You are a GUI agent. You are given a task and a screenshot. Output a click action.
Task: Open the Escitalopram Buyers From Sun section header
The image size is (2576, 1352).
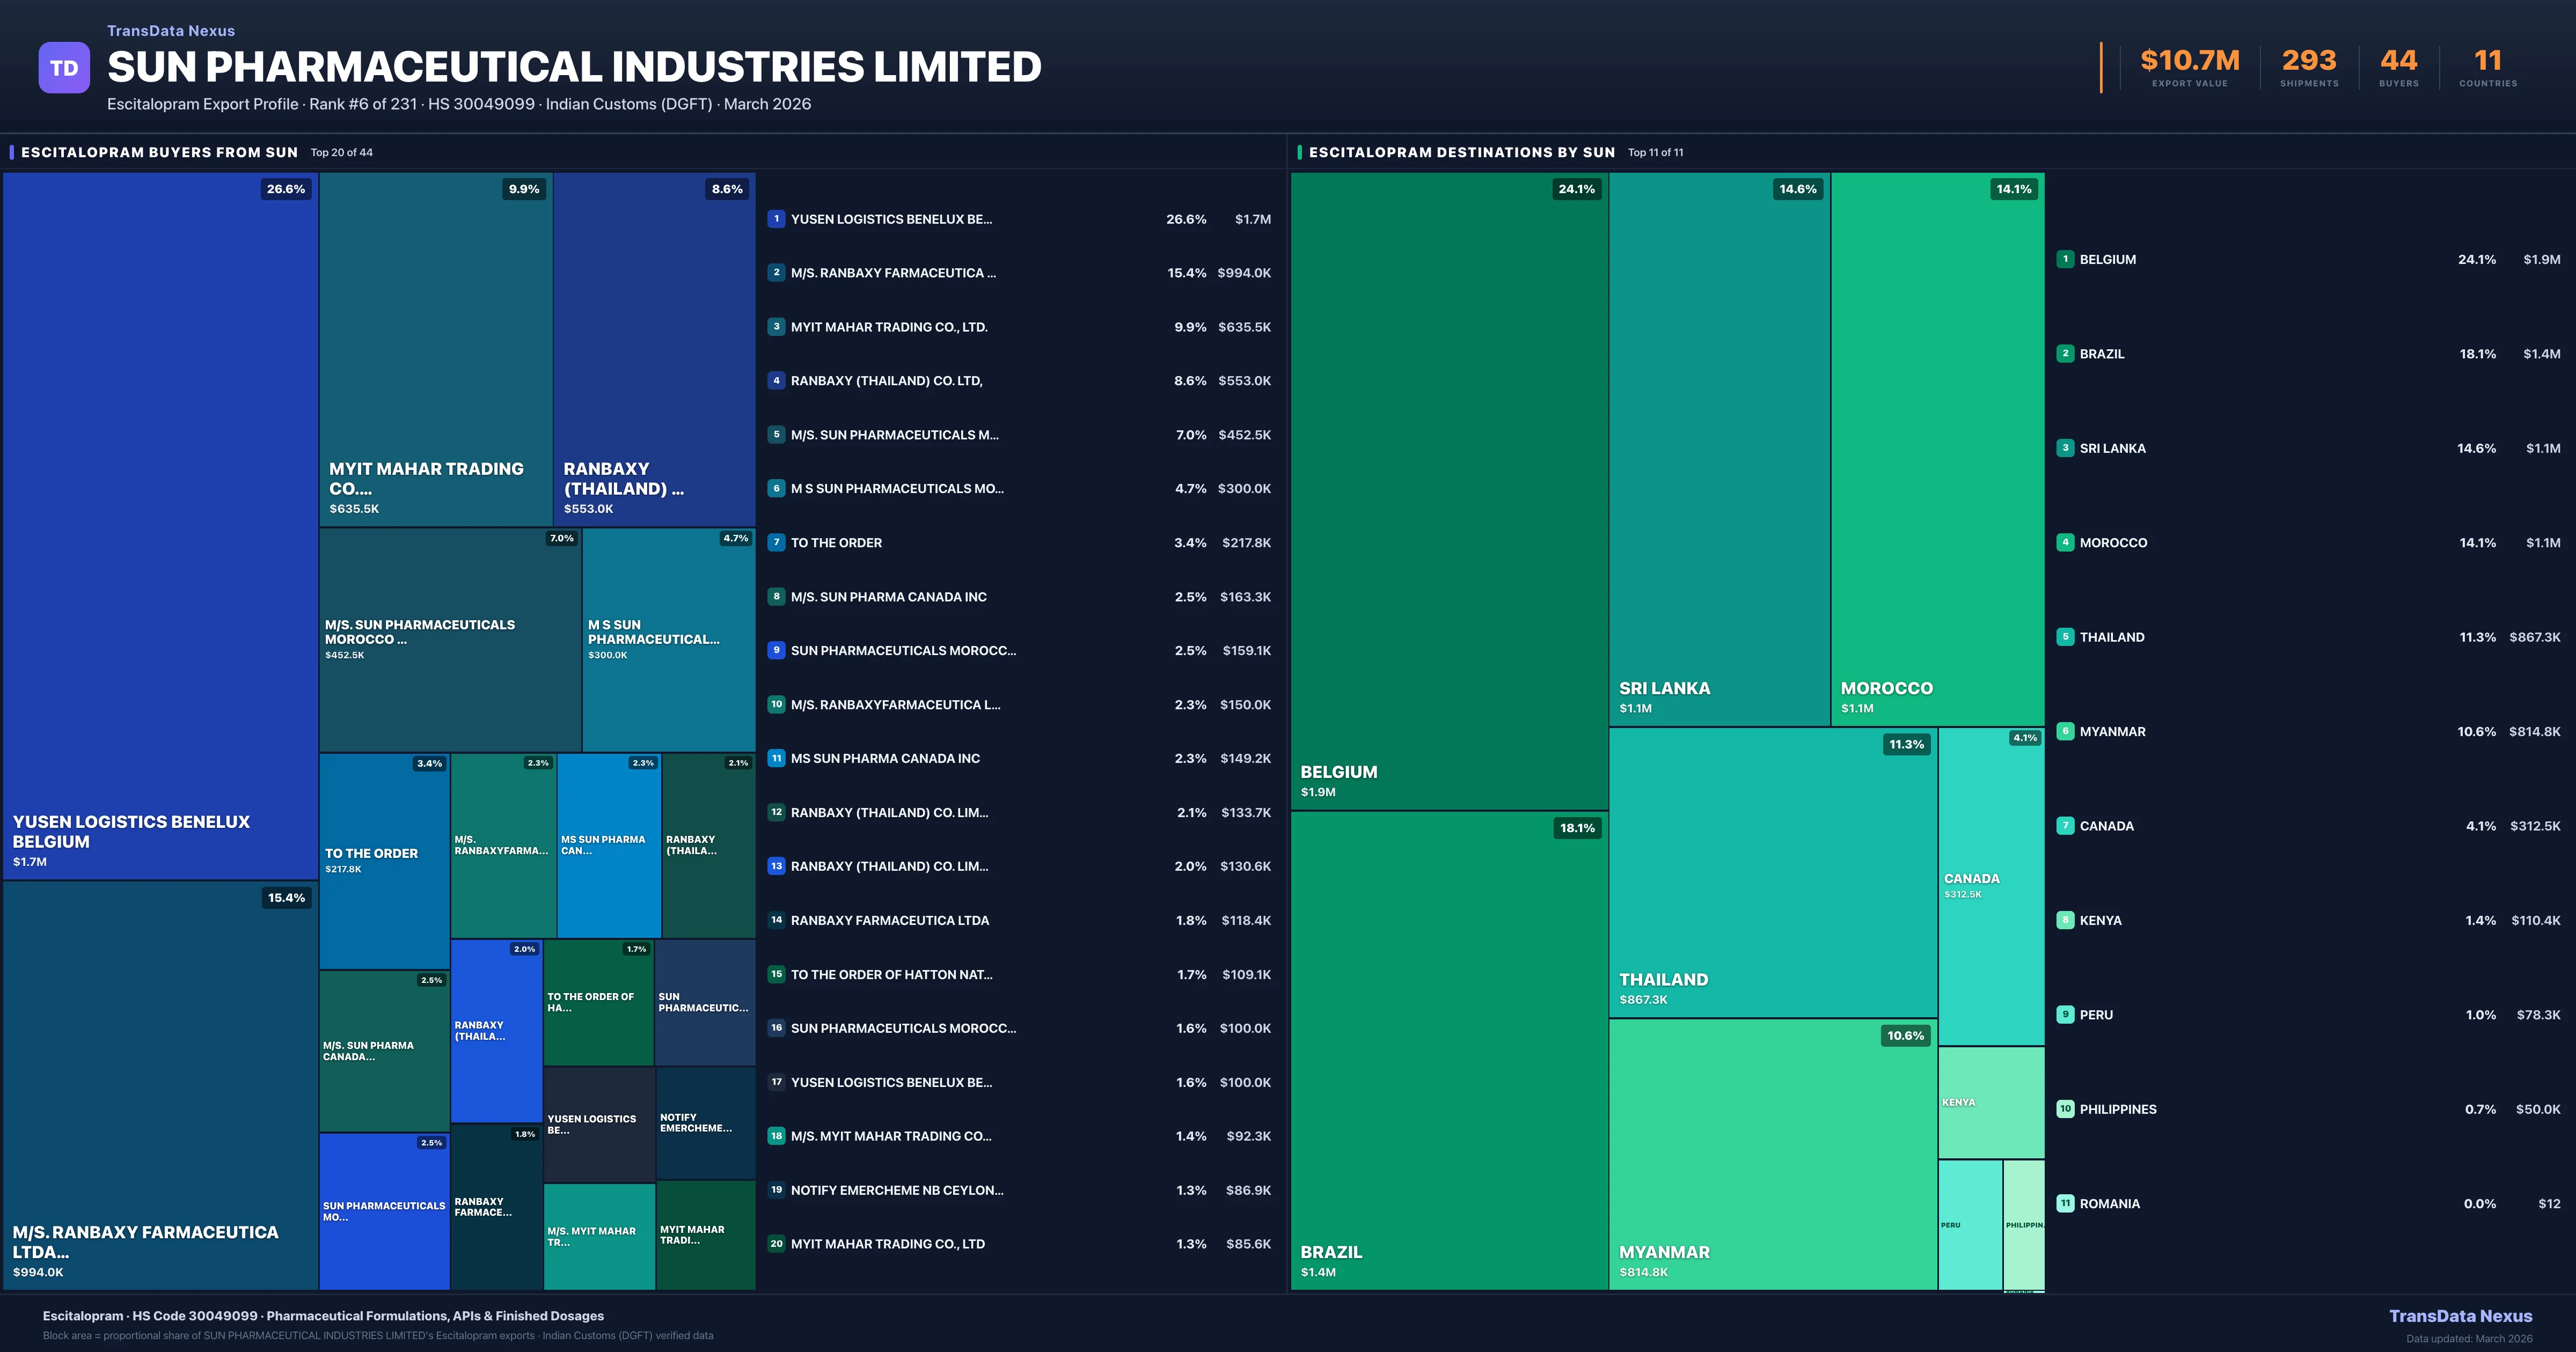click(x=159, y=152)
